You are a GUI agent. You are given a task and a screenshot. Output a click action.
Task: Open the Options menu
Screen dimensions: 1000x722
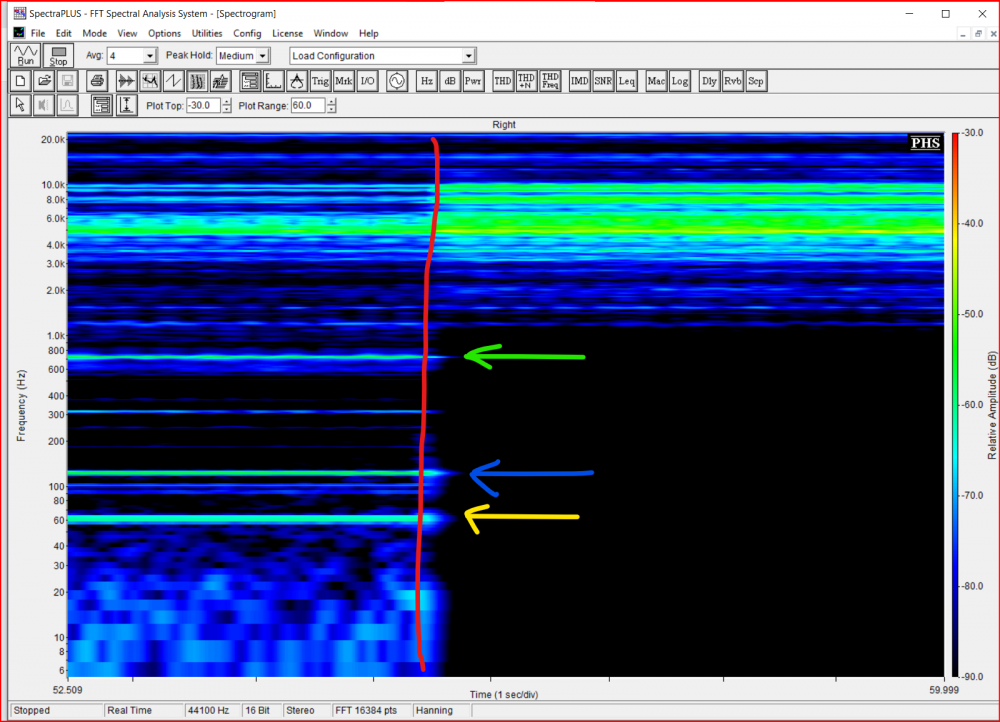164,33
